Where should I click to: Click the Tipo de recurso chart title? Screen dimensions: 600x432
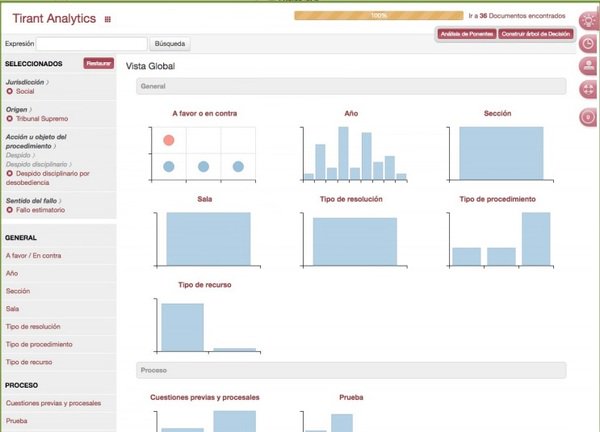click(205, 285)
